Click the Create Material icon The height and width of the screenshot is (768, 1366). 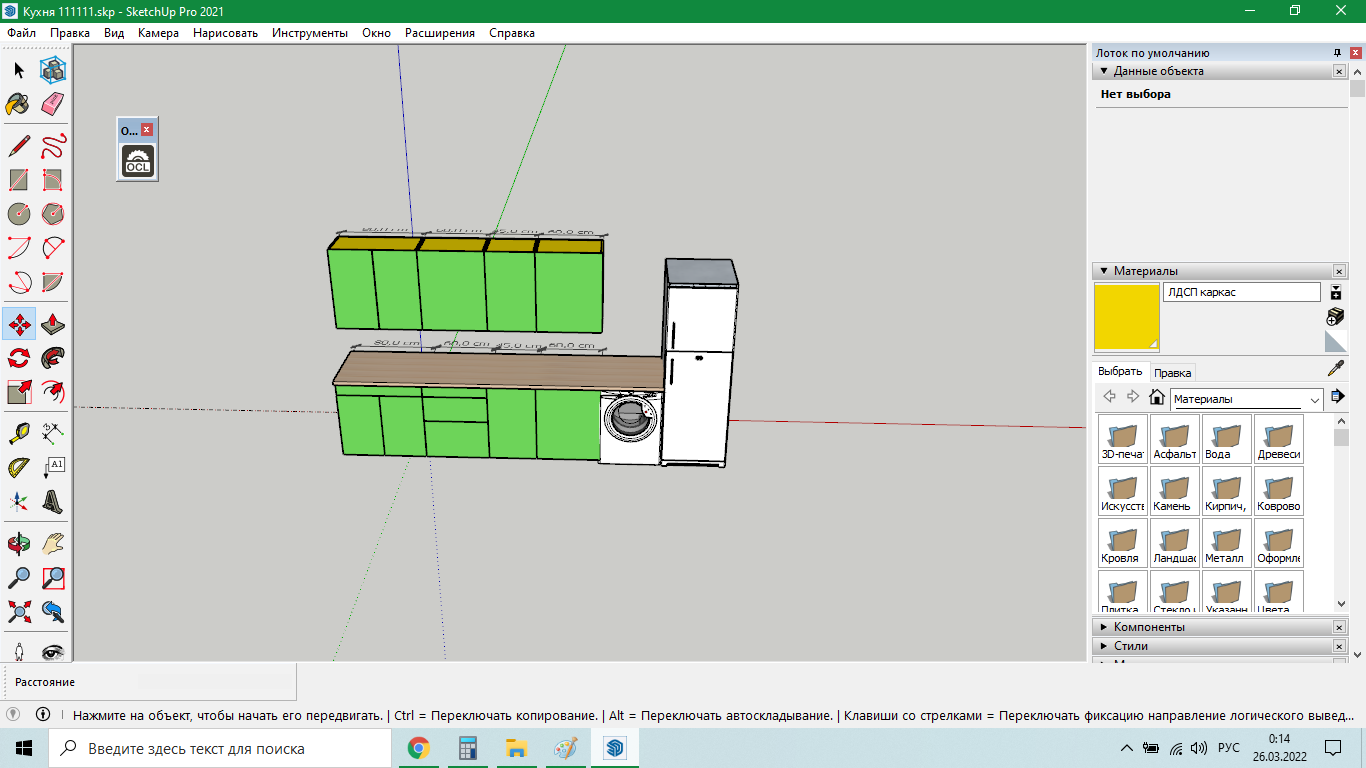click(1335, 317)
